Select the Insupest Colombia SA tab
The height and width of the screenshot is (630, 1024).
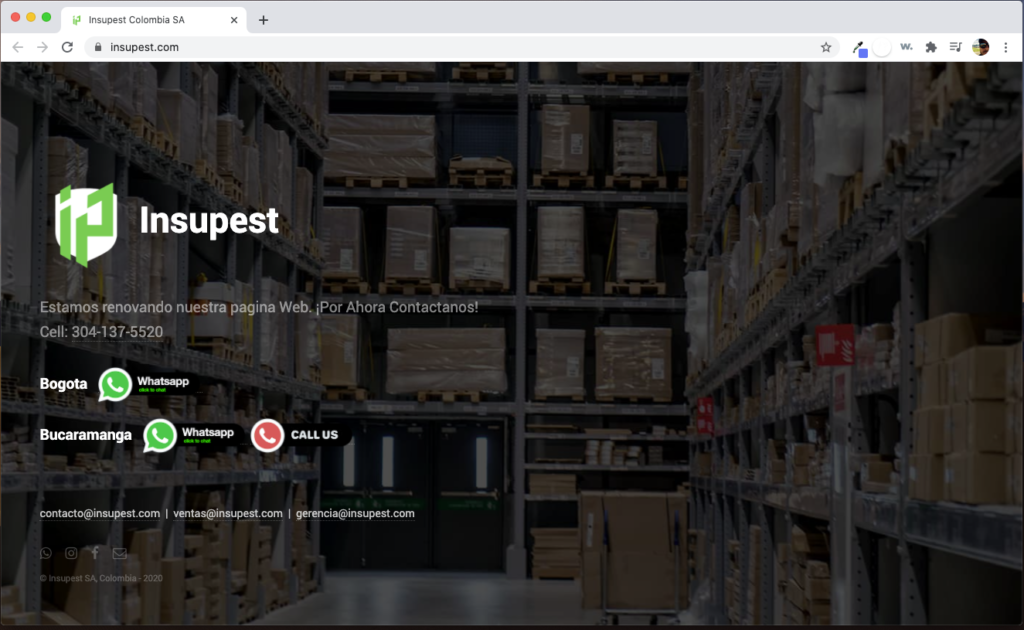click(150, 20)
